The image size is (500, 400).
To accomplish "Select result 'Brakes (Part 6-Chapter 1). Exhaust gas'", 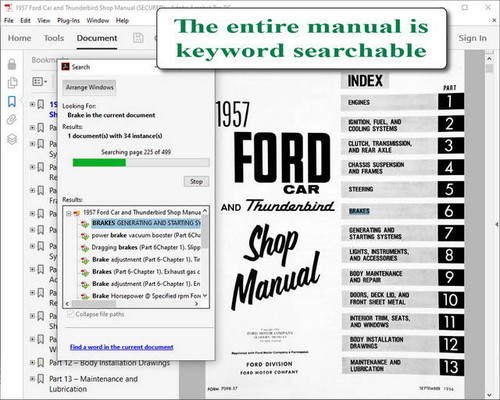I will tap(146, 272).
